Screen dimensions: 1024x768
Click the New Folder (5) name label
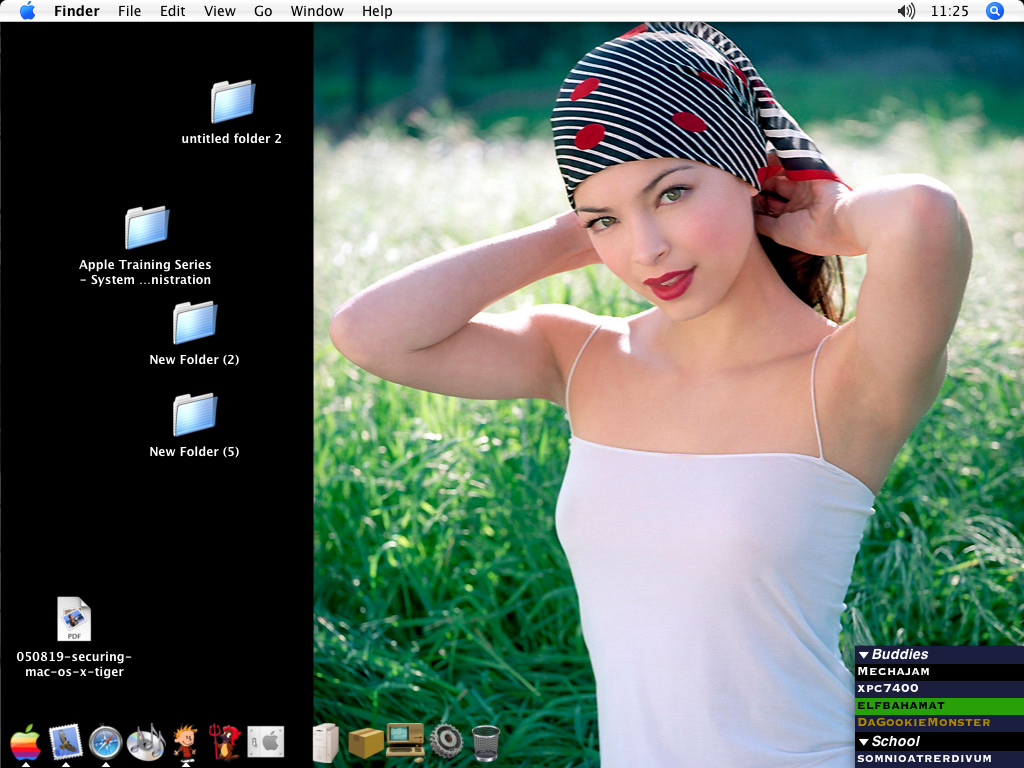194,451
